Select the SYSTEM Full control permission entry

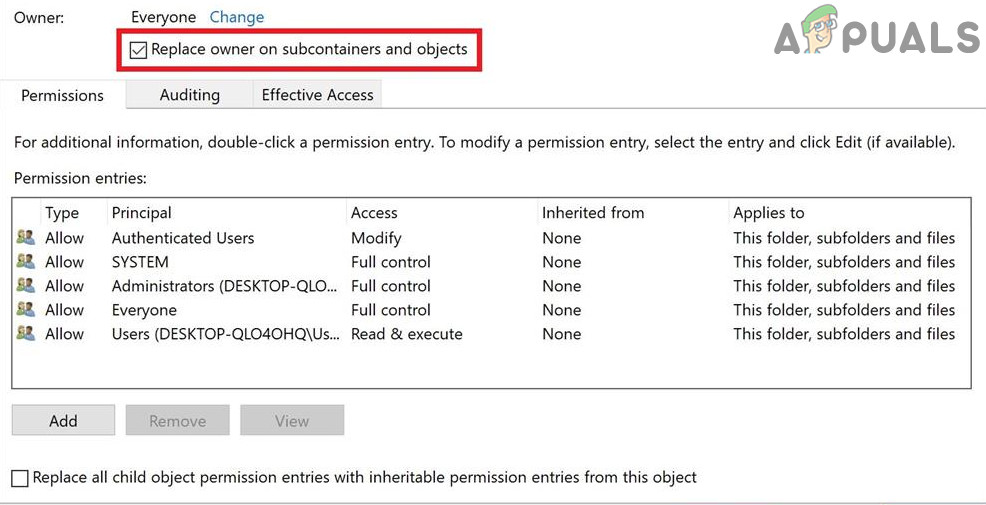(x=140, y=262)
